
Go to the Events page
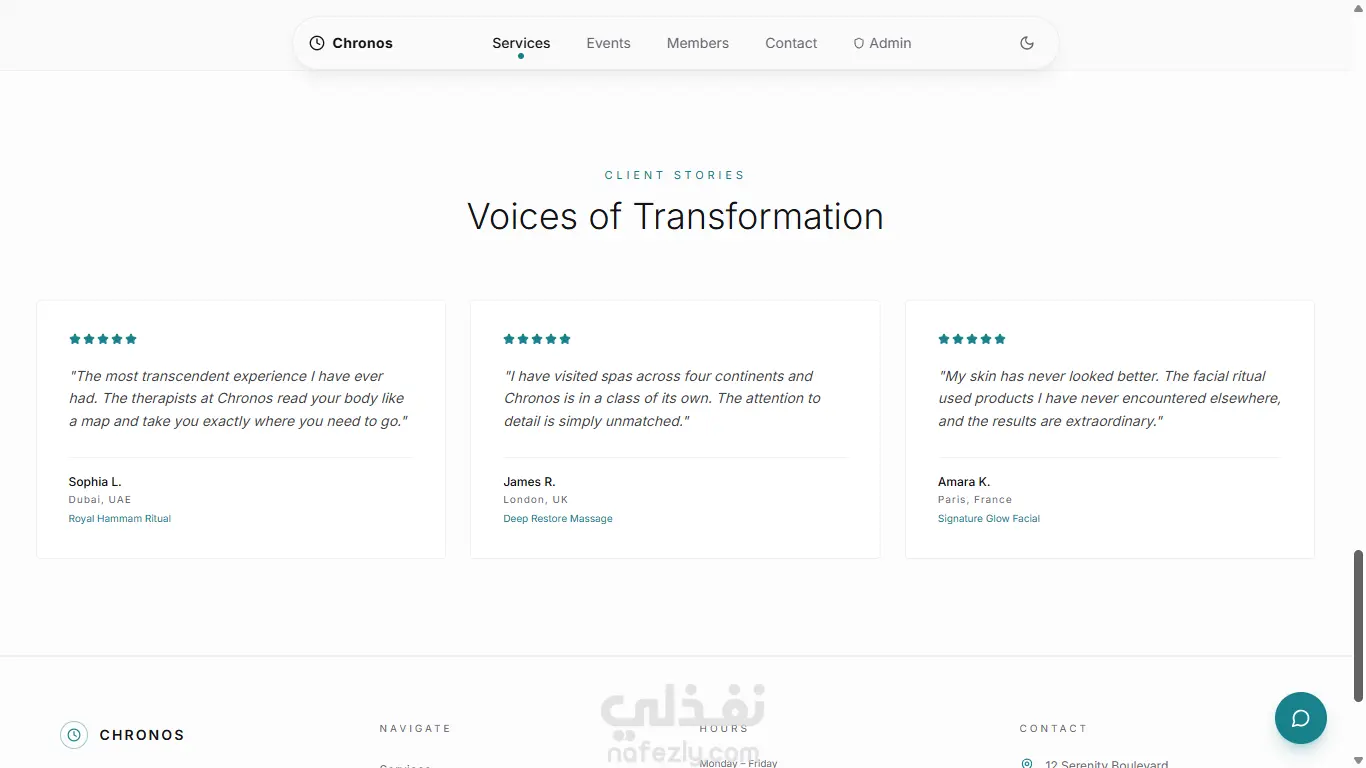point(608,43)
